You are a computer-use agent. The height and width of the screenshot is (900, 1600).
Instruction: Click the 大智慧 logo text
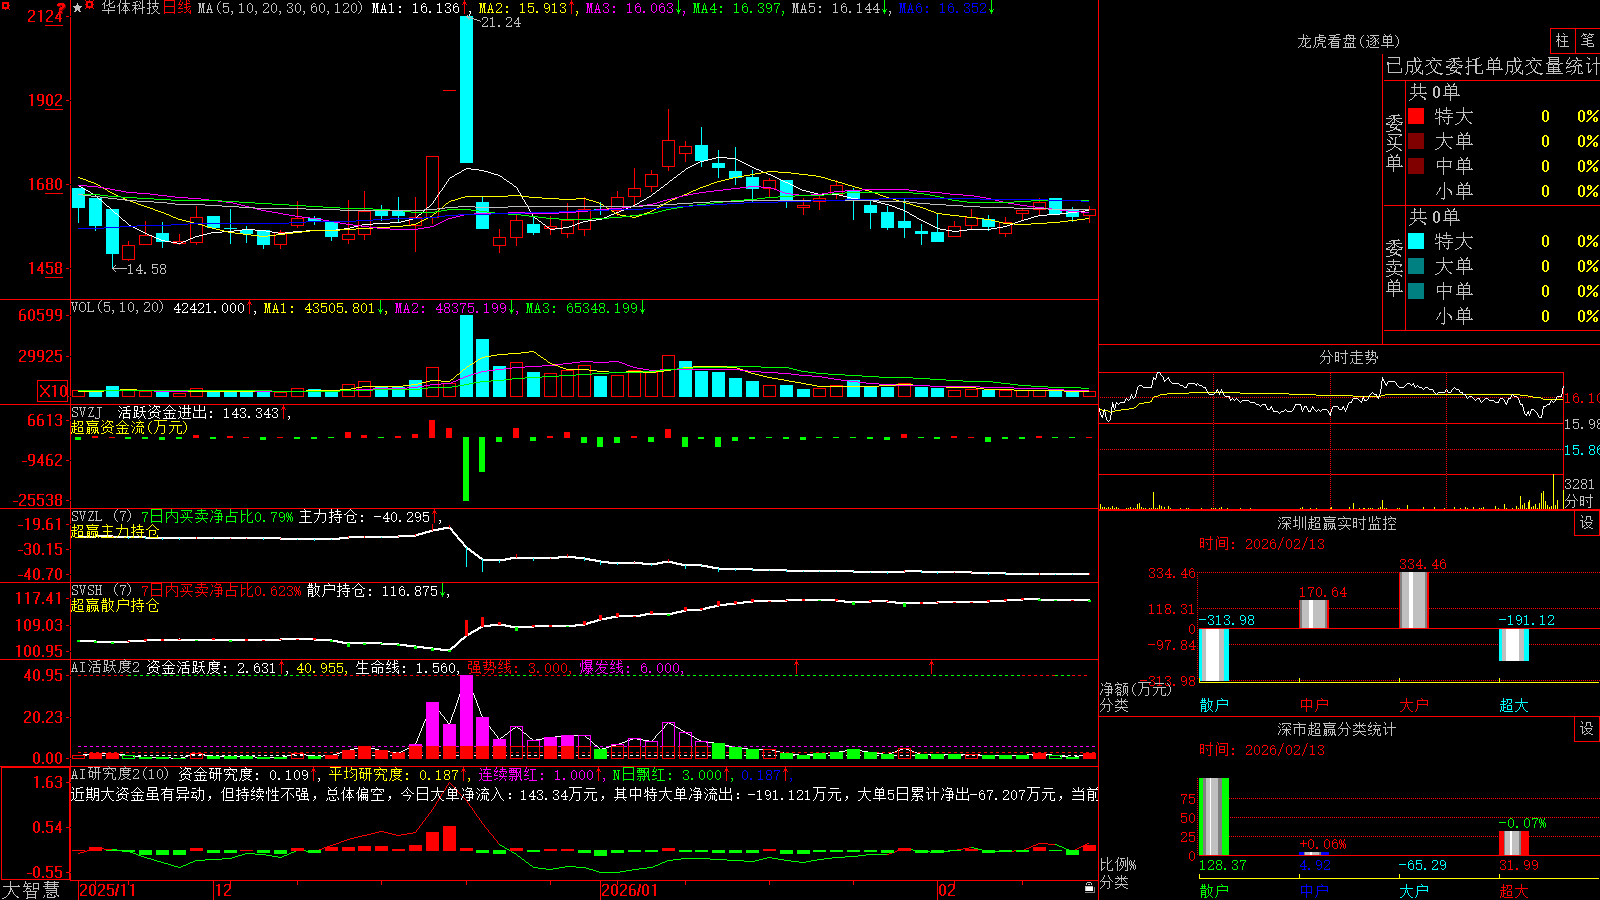[31, 889]
